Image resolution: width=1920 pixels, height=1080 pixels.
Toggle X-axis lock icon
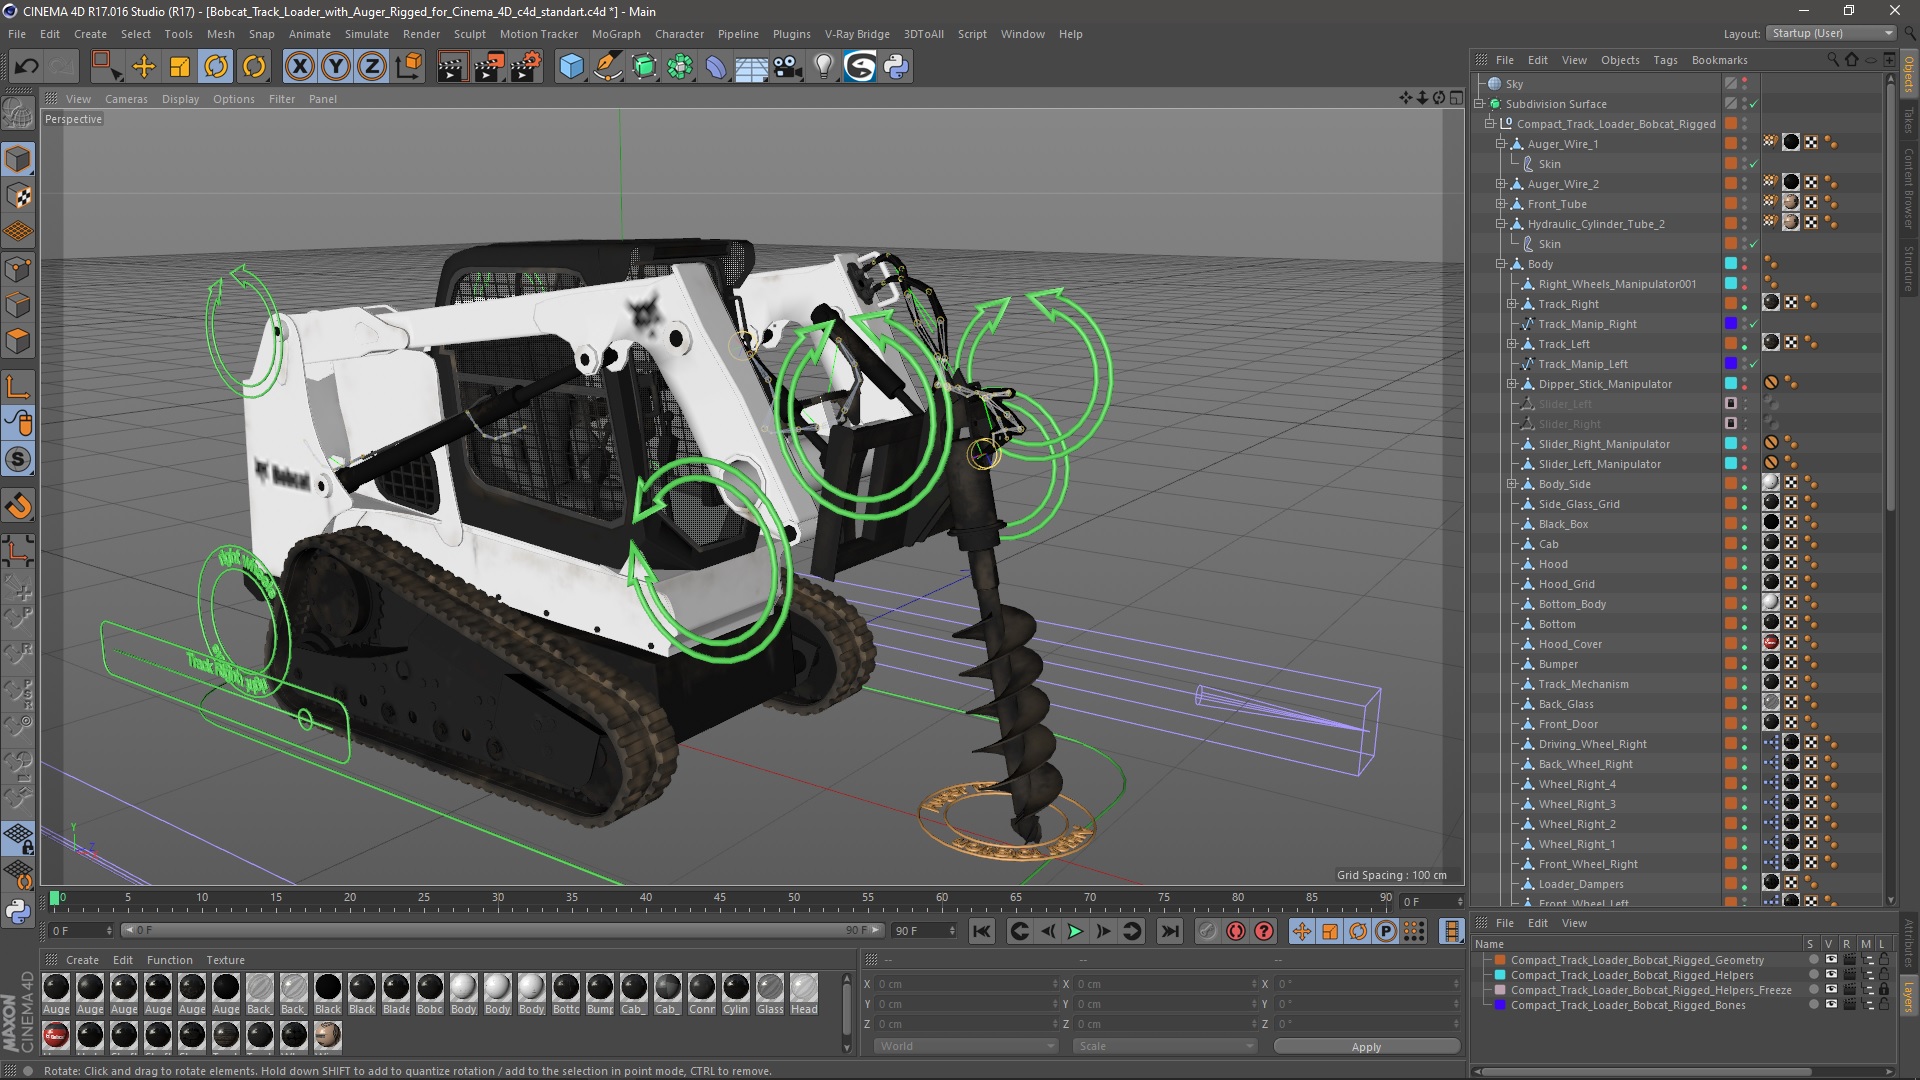(299, 67)
